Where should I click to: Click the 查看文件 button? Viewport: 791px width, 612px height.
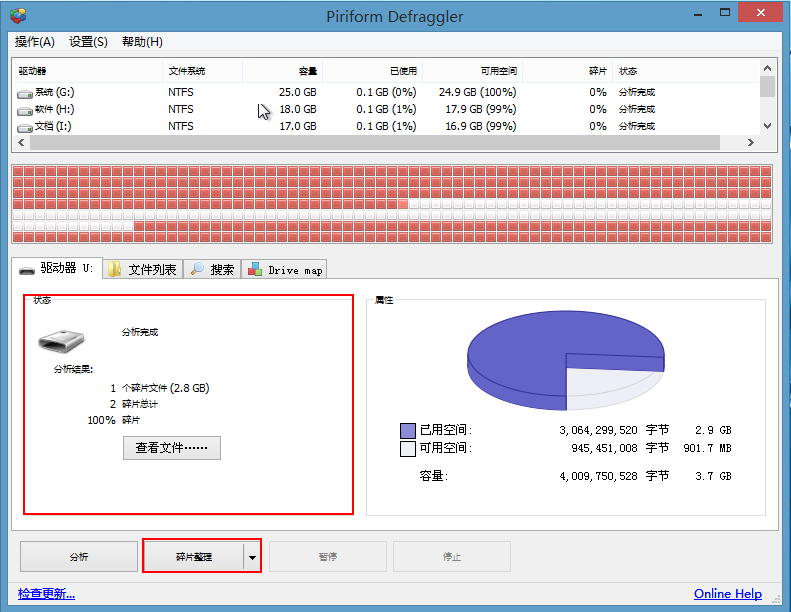pyautogui.click(x=172, y=448)
